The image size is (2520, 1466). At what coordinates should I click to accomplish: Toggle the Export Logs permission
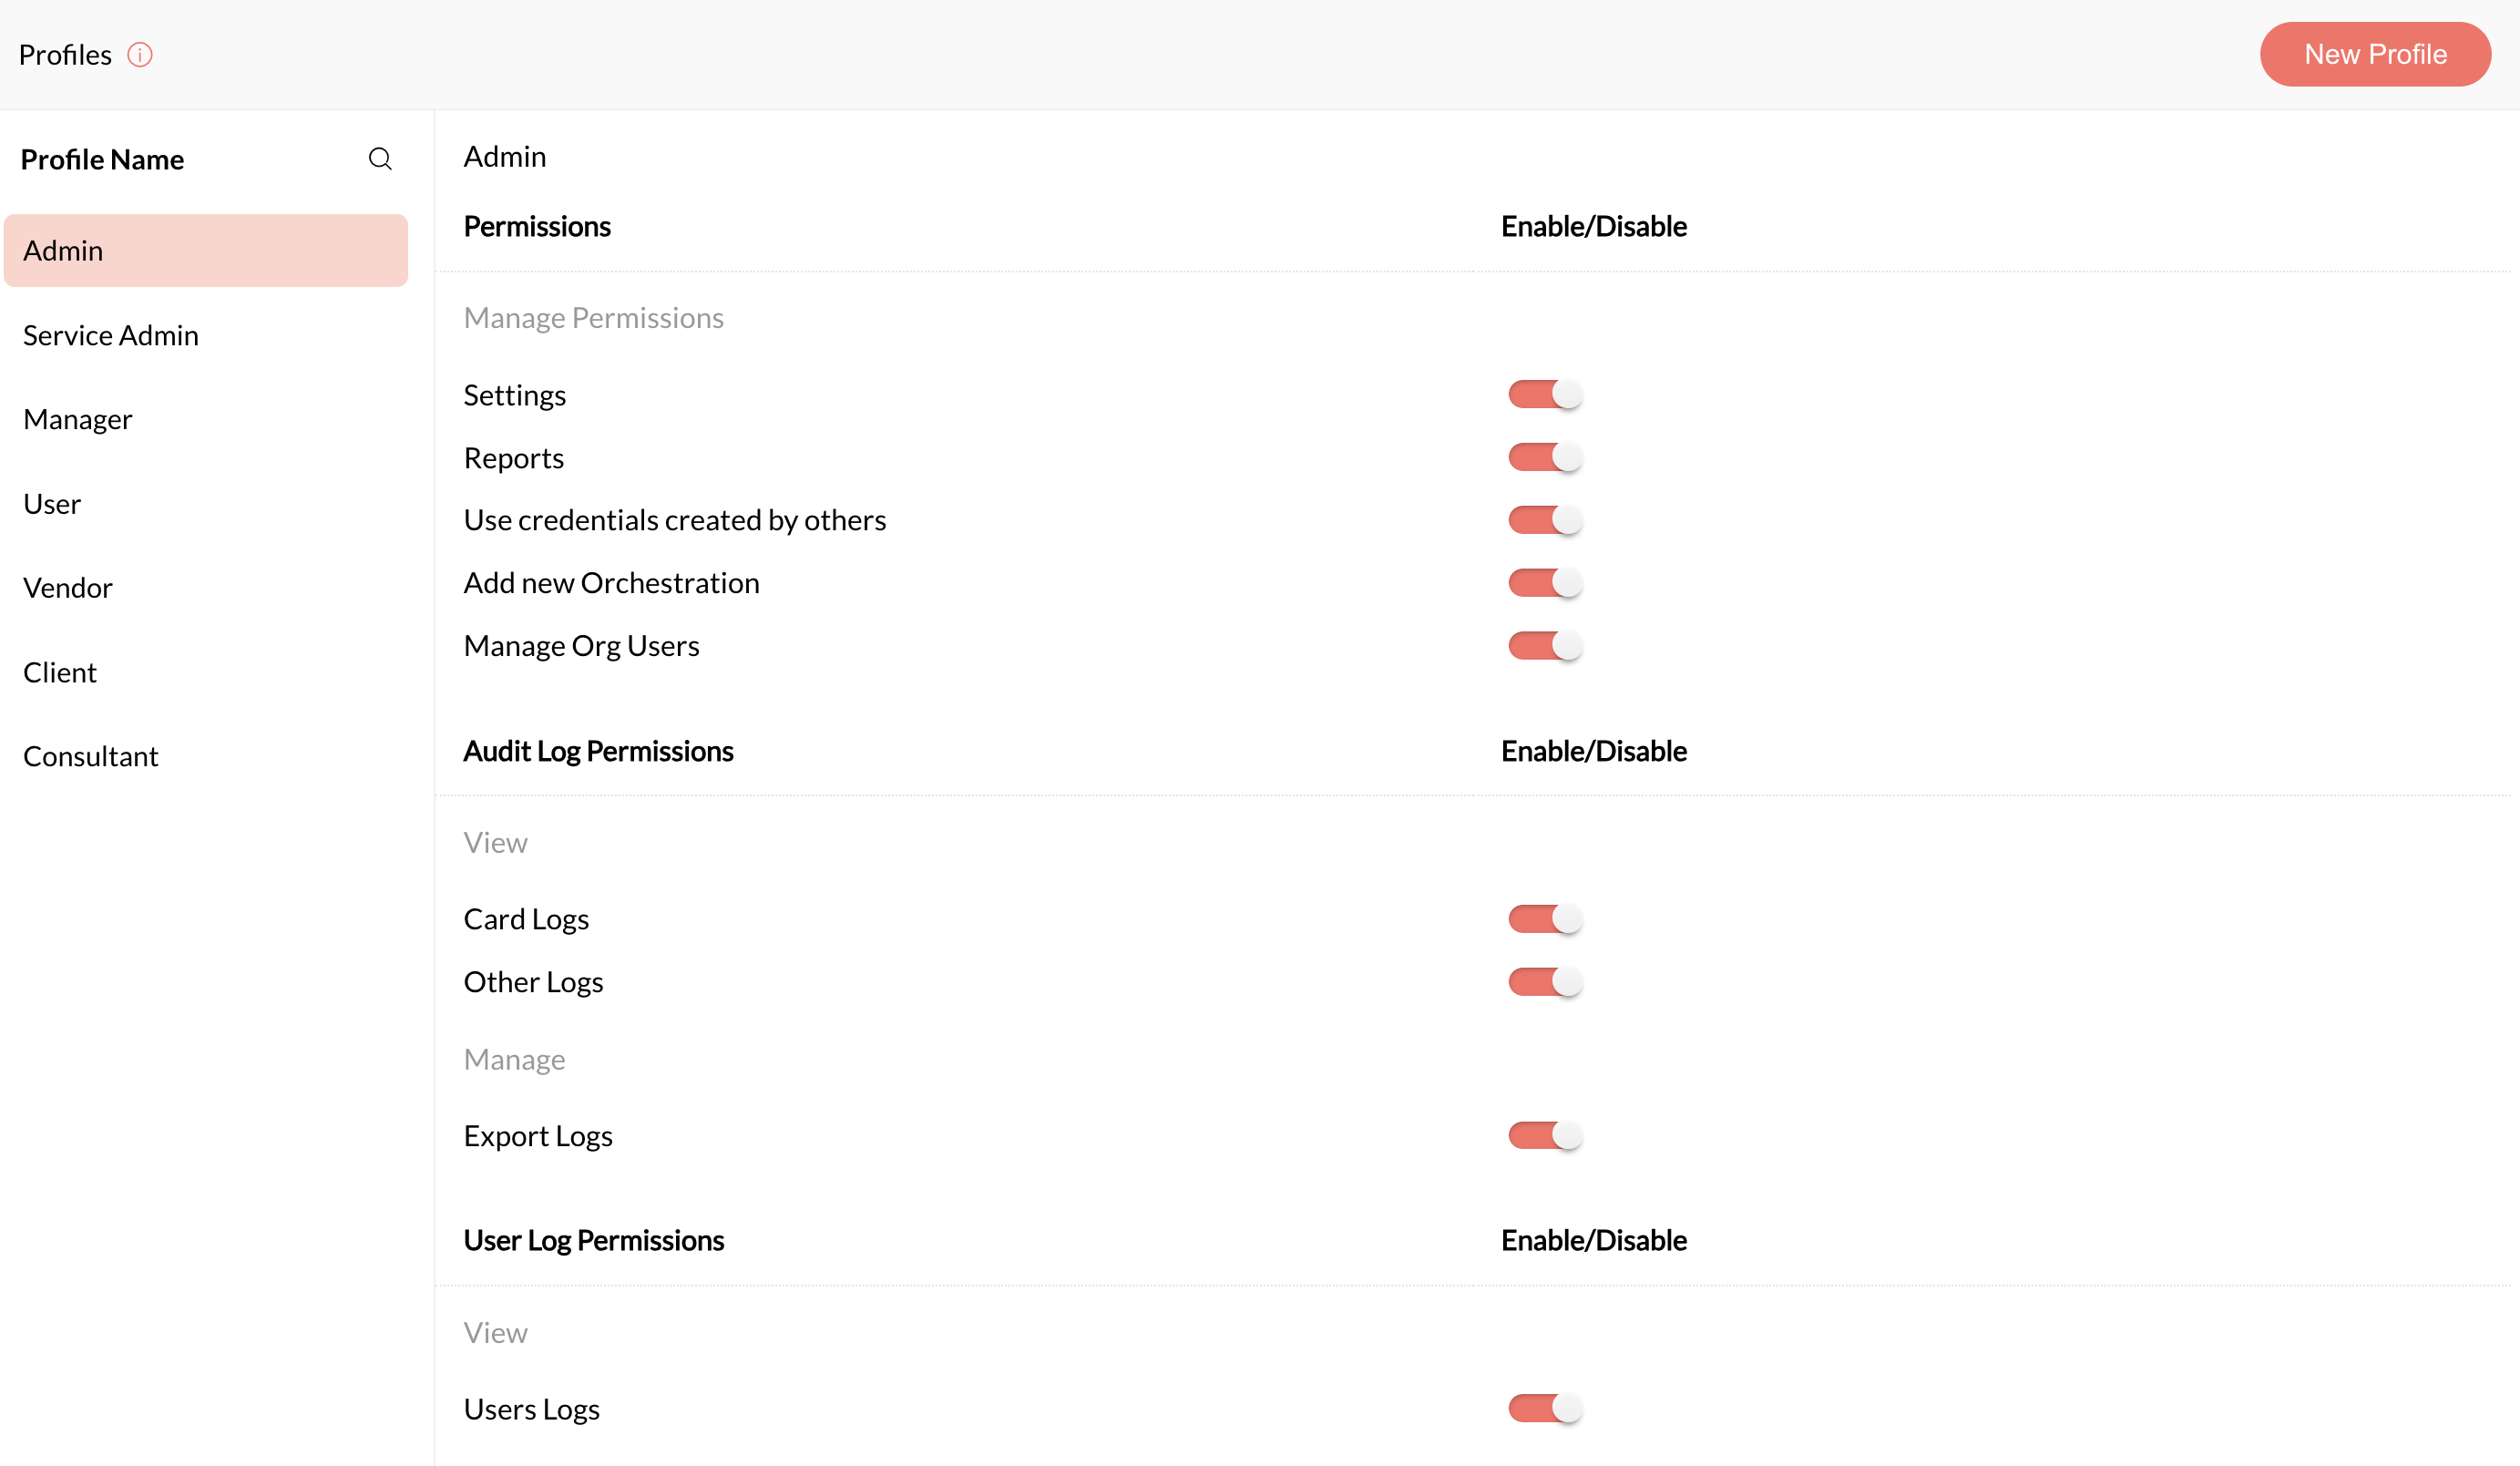(x=1544, y=1135)
